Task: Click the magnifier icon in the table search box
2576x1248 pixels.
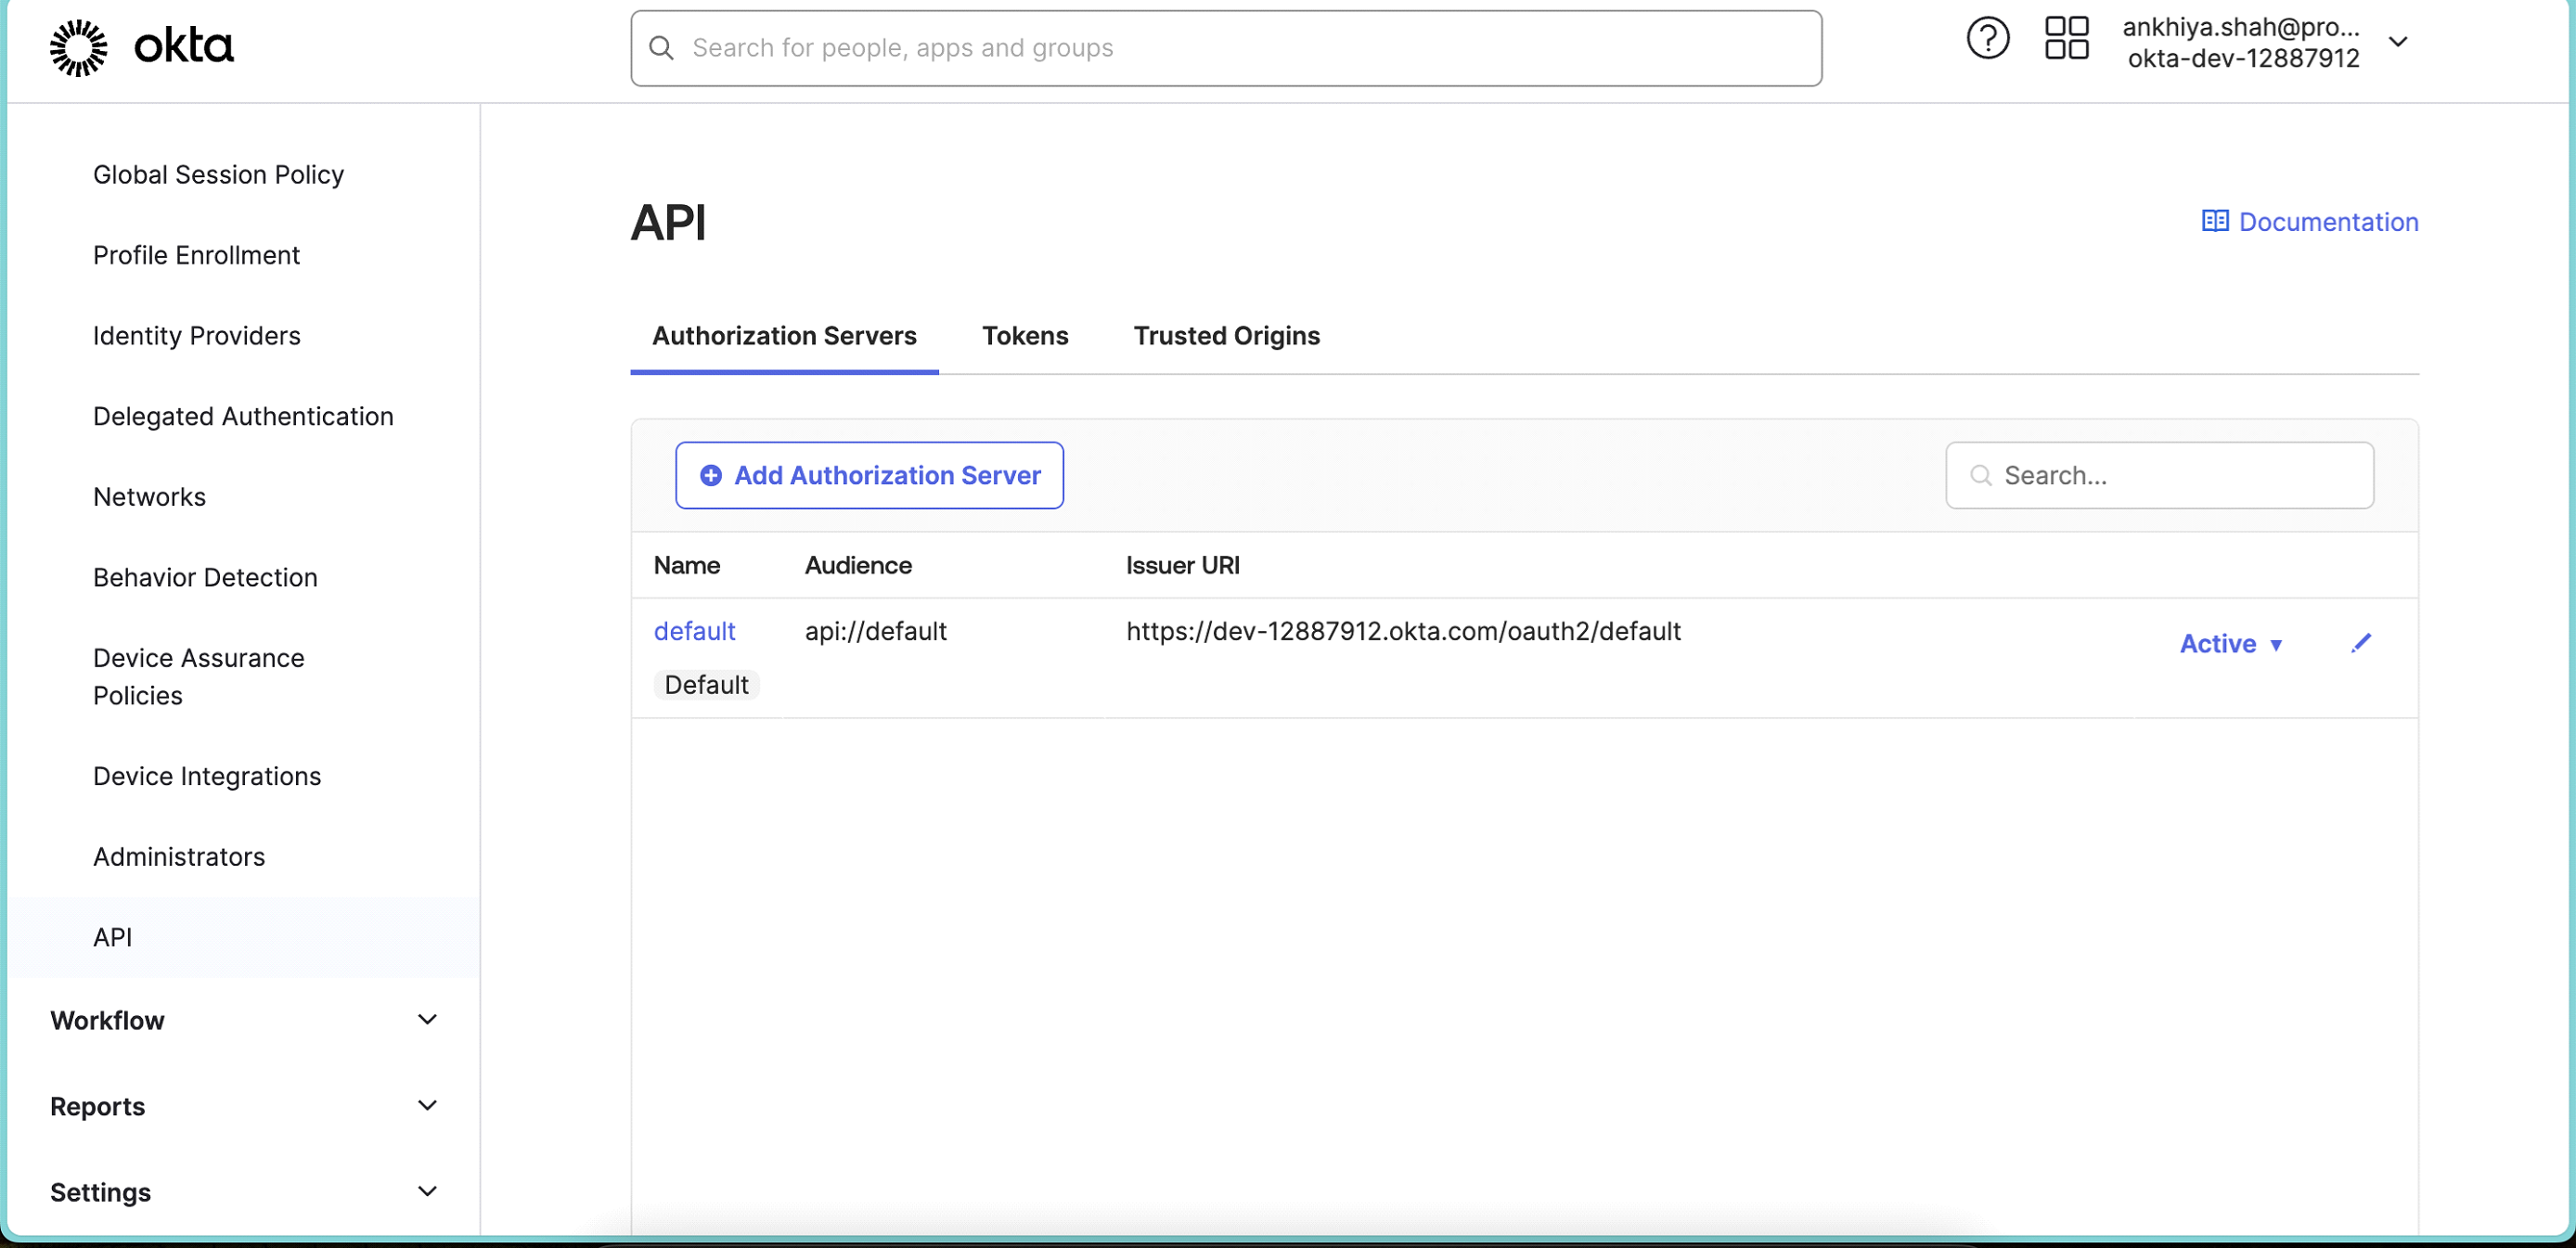Action: 1982,476
